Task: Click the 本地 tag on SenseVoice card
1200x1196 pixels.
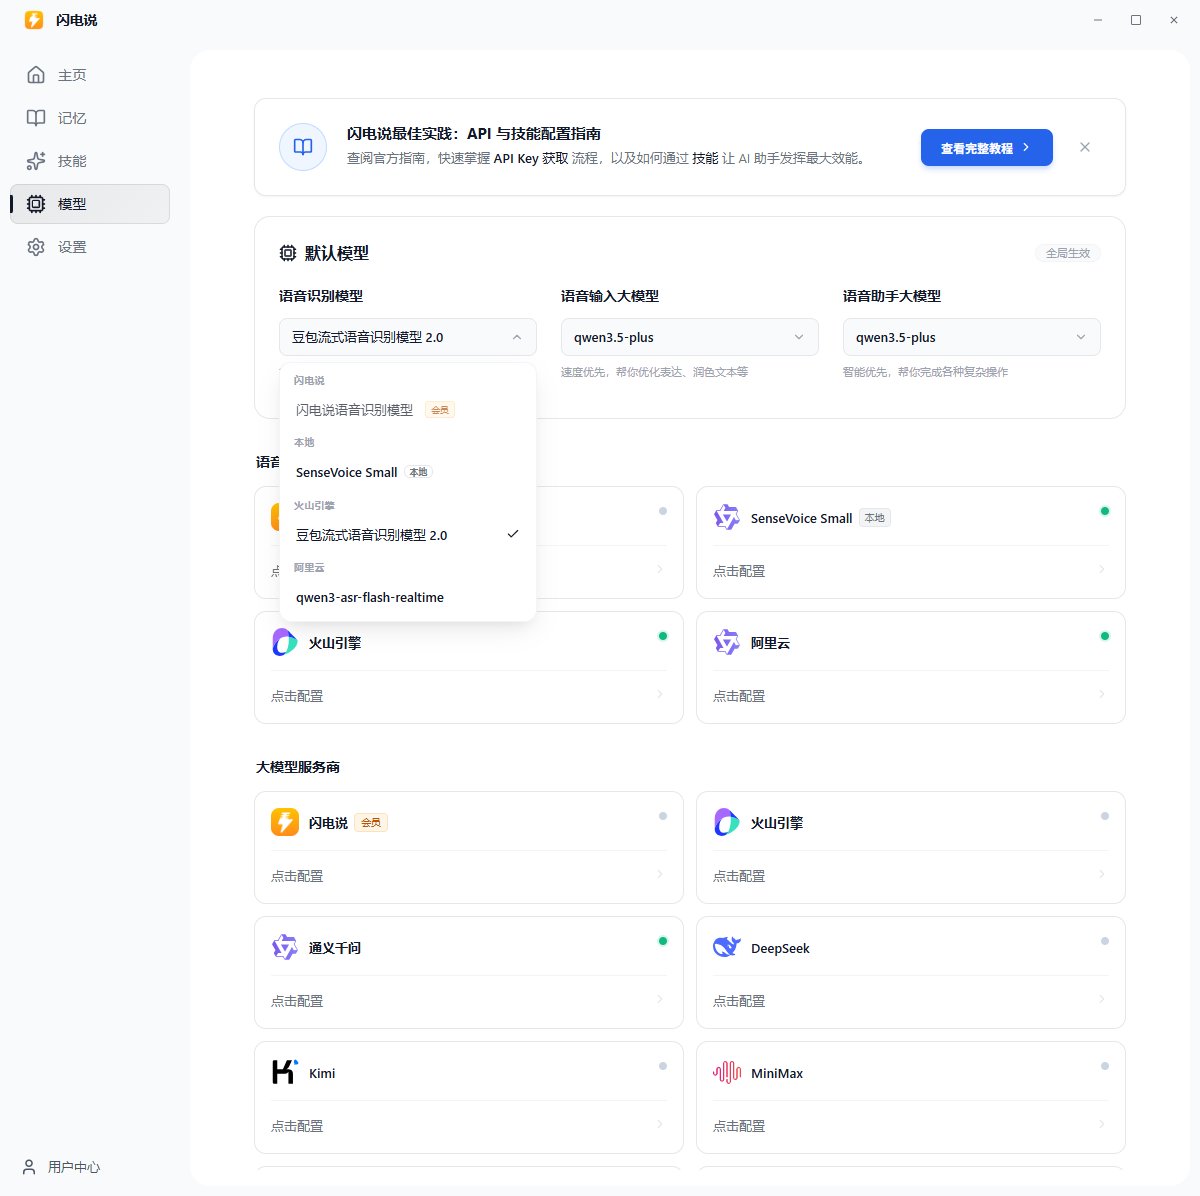Action: click(x=875, y=518)
